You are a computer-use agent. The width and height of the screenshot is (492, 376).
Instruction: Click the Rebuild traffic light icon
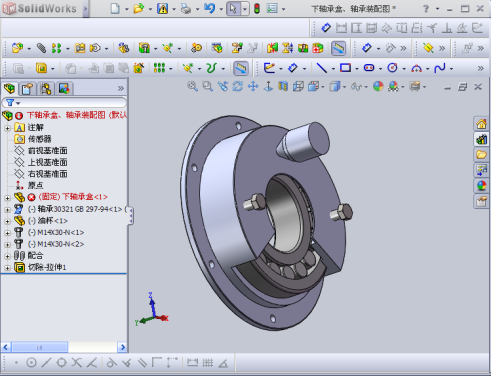pos(257,8)
